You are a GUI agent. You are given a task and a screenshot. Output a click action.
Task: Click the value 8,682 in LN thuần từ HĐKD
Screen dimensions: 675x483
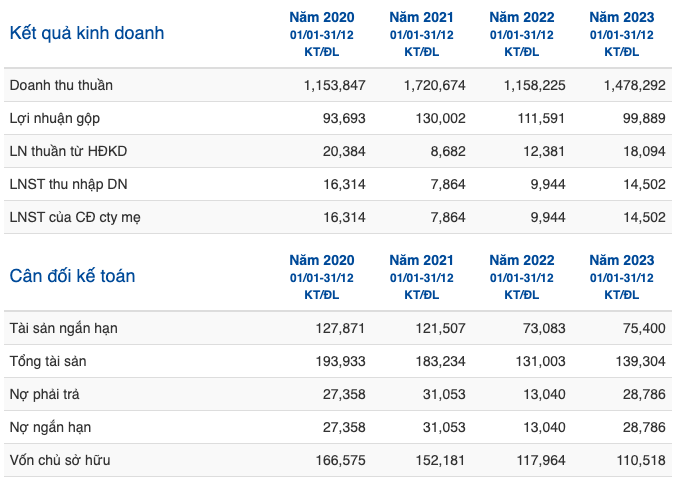tap(448, 152)
